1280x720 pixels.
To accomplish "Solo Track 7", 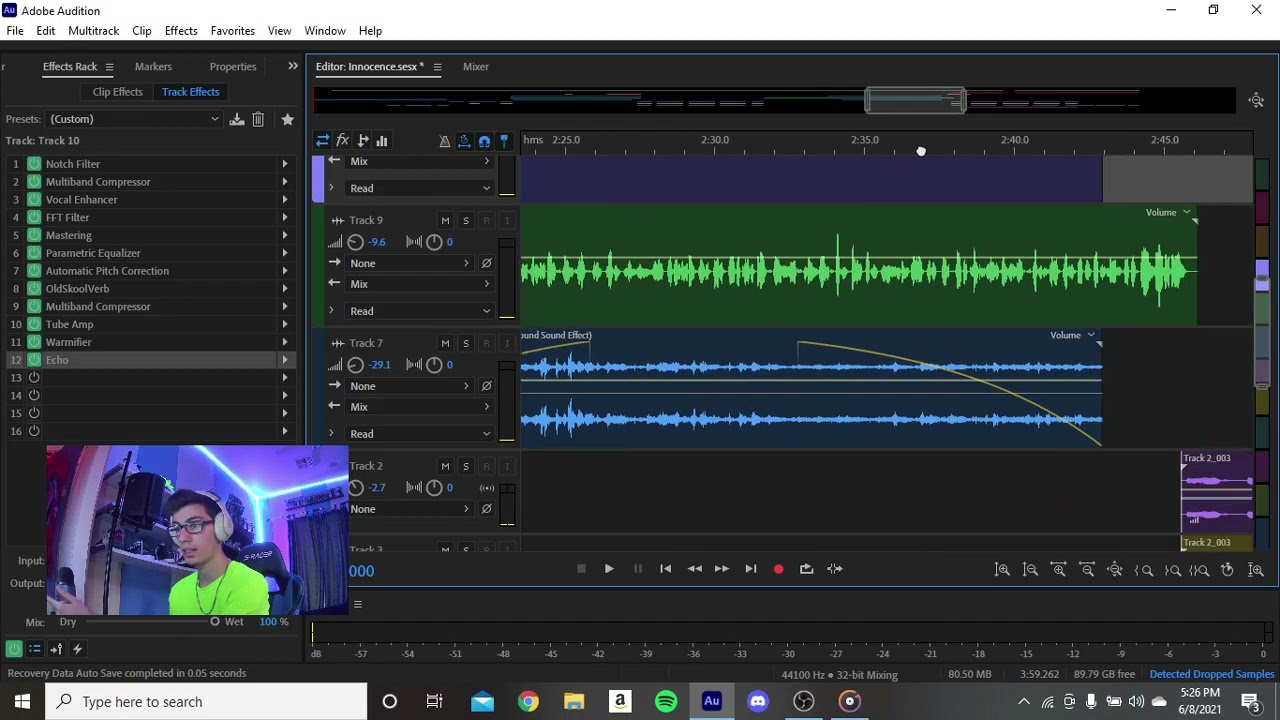I will point(465,343).
